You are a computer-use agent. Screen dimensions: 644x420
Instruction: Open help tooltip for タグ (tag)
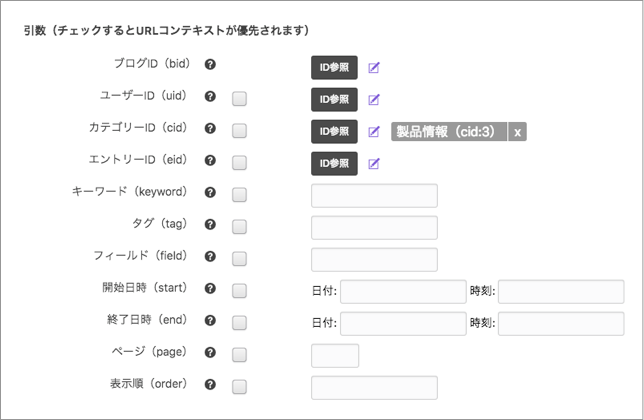211,224
